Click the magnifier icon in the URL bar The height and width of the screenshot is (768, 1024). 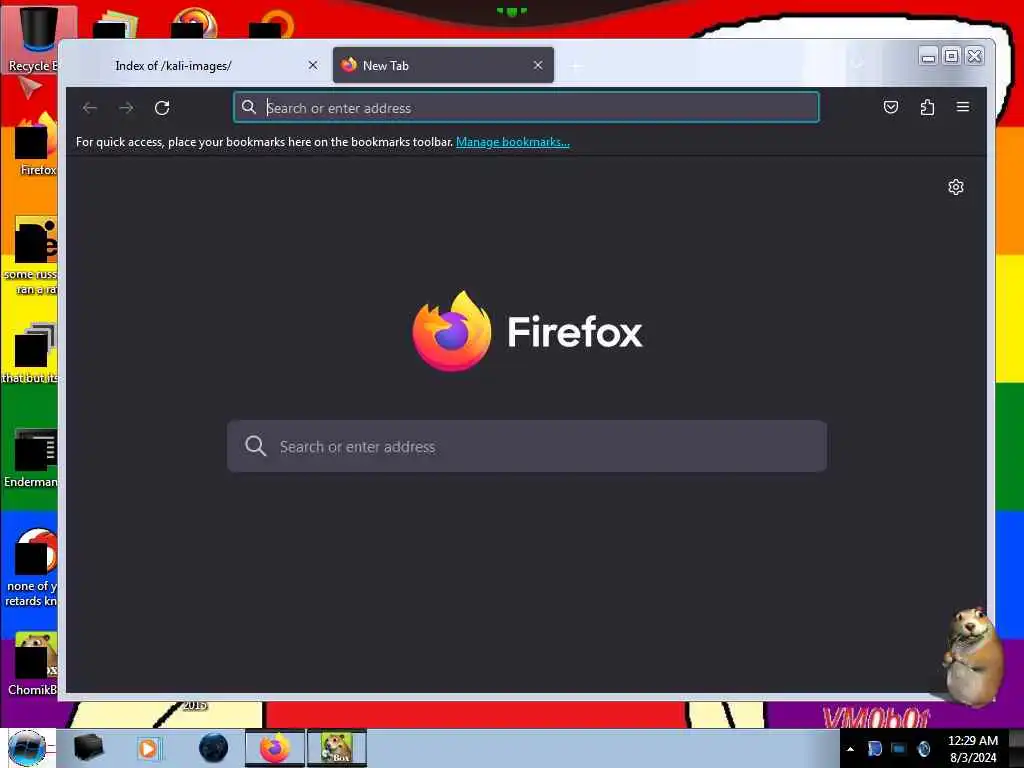click(x=249, y=107)
